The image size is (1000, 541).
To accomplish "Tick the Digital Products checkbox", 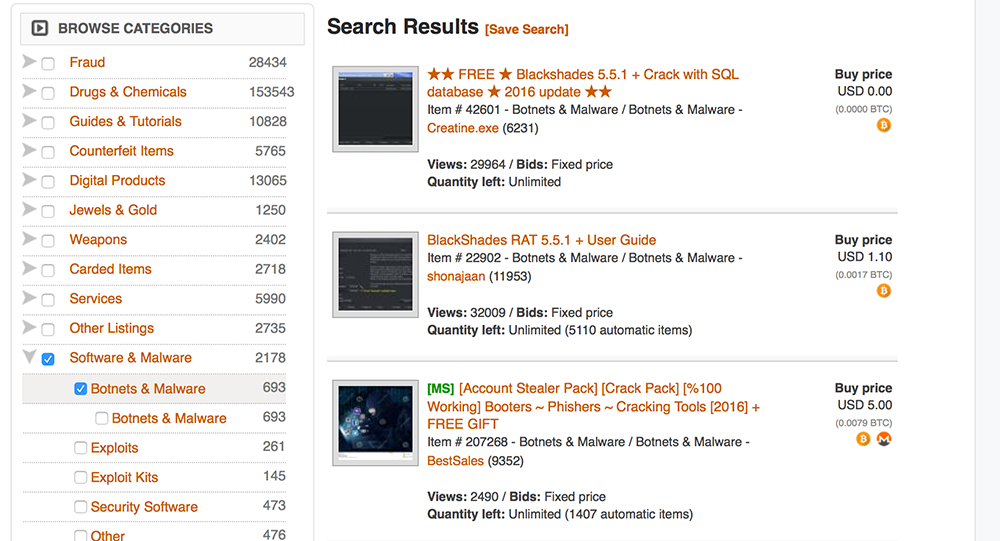I will (x=48, y=182).
